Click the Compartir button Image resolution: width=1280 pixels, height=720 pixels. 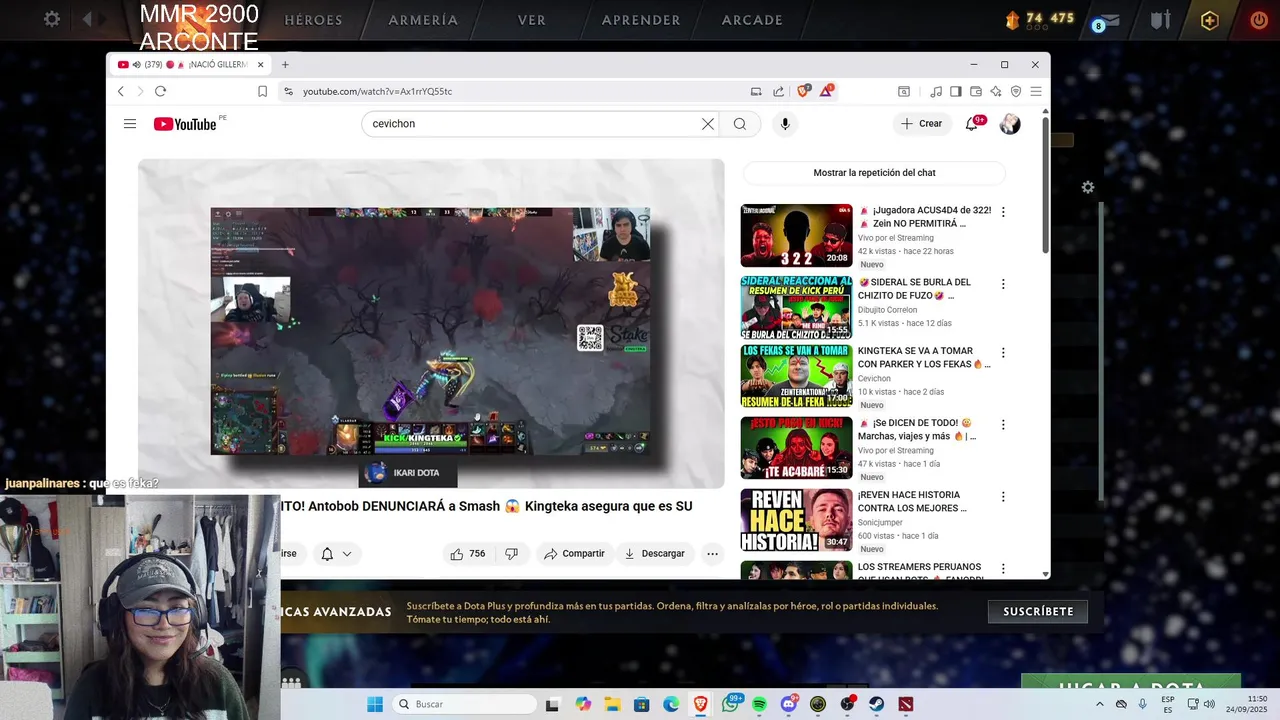coord(574,554)
